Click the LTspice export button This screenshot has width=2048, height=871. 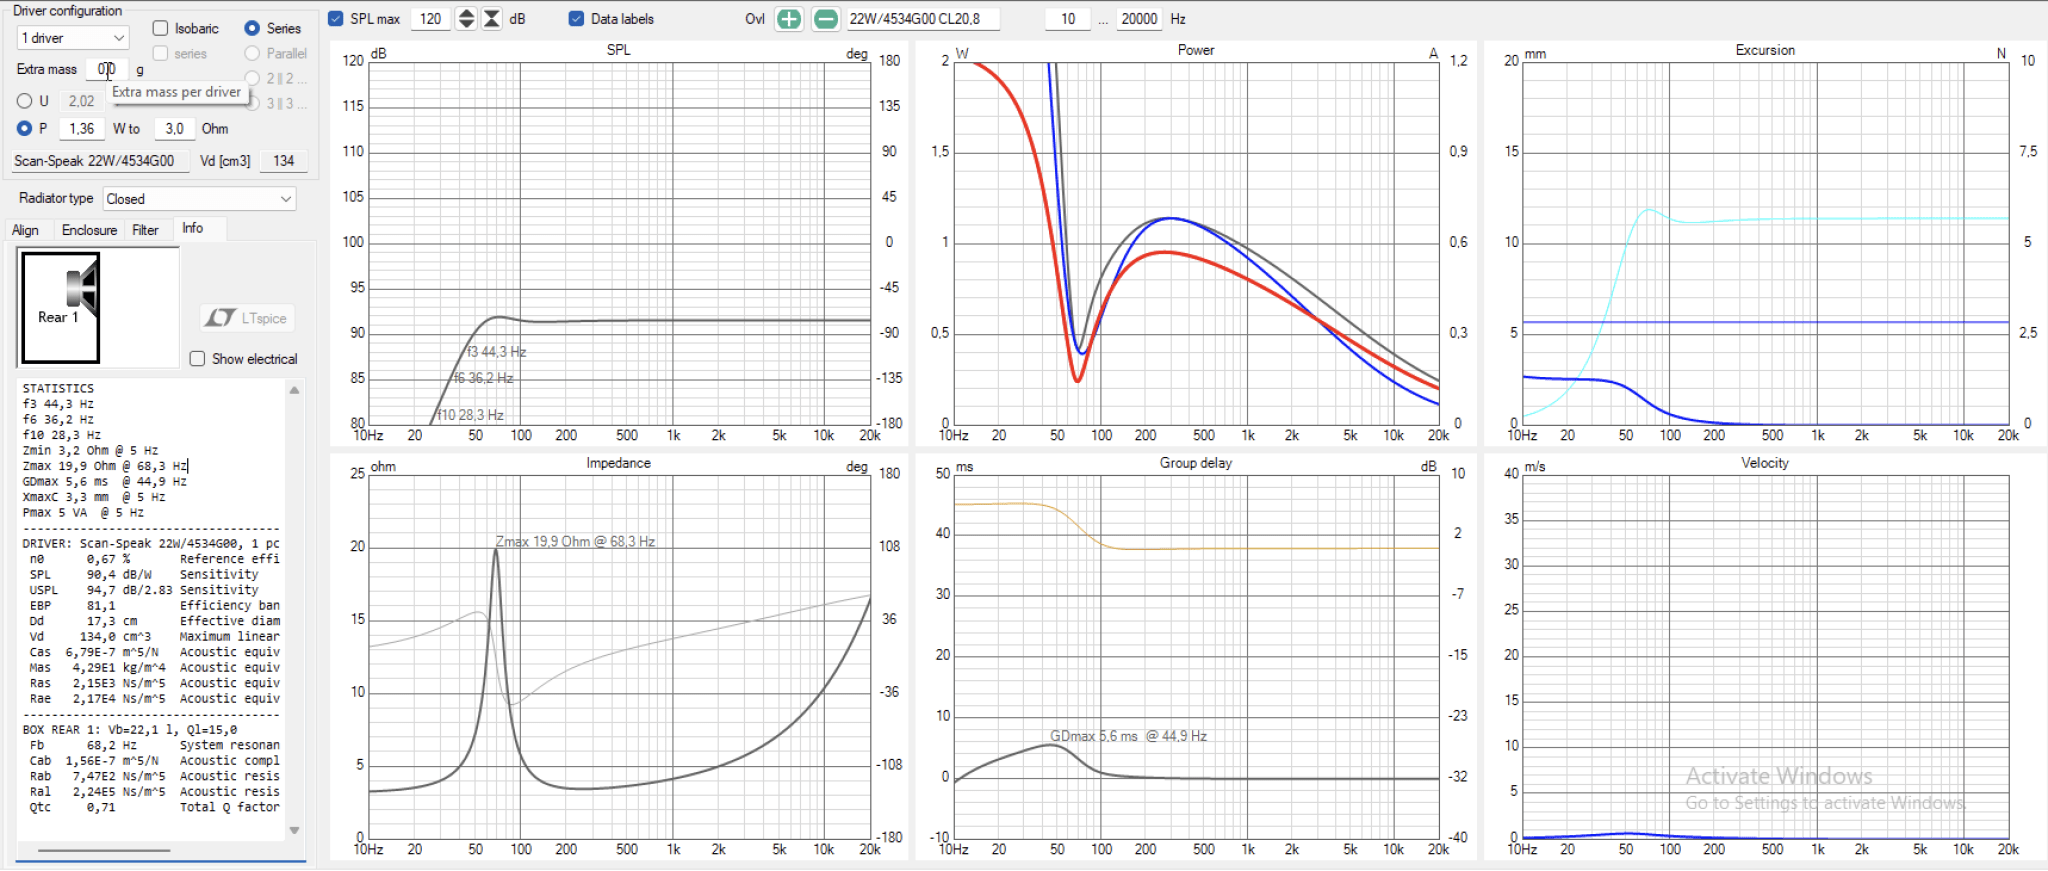(247, 318)
